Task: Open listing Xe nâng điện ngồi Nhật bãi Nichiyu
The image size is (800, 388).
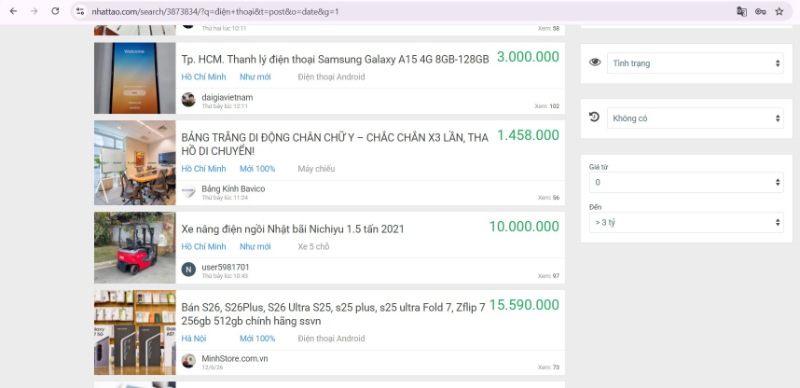Action: [x=293, y=229]
